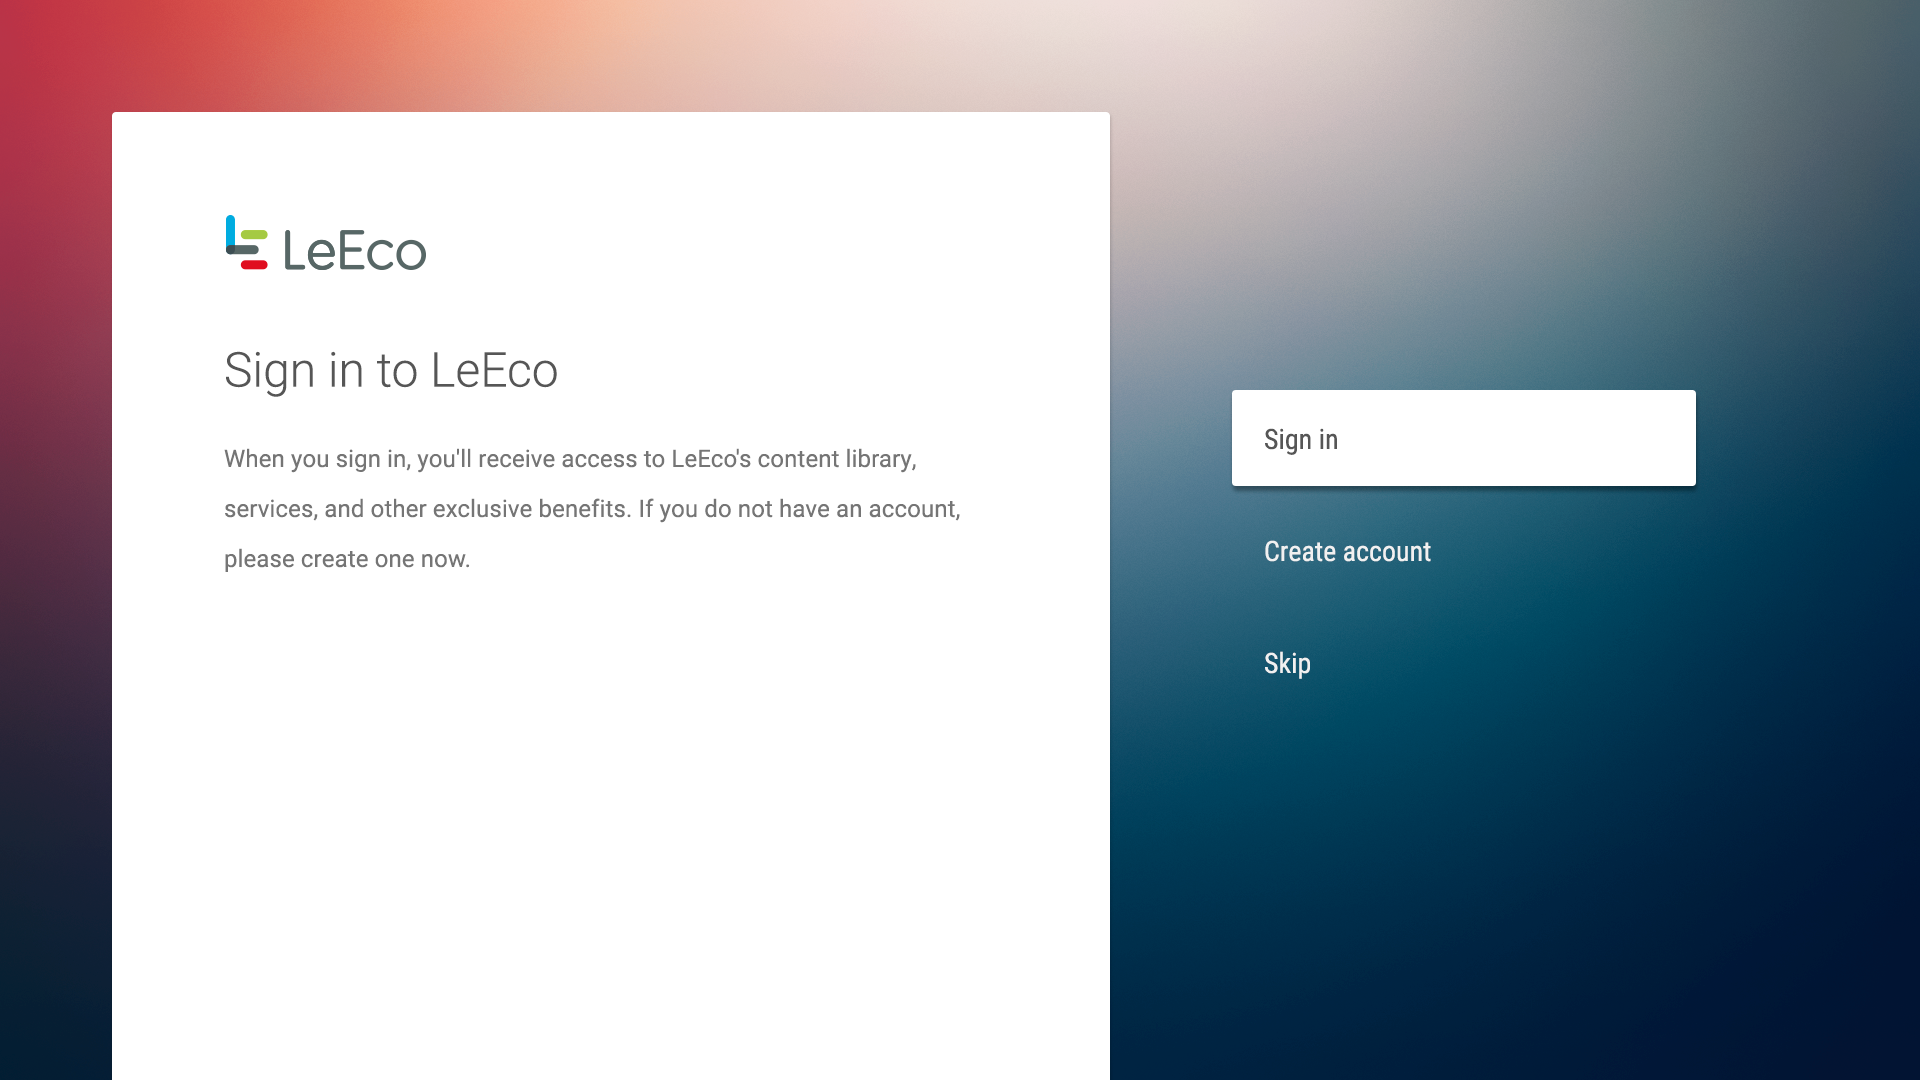The image size is (1920, 1080).
Task: Click the empty white card area below text
Action: pyautogui.click(x=610, y=830)
